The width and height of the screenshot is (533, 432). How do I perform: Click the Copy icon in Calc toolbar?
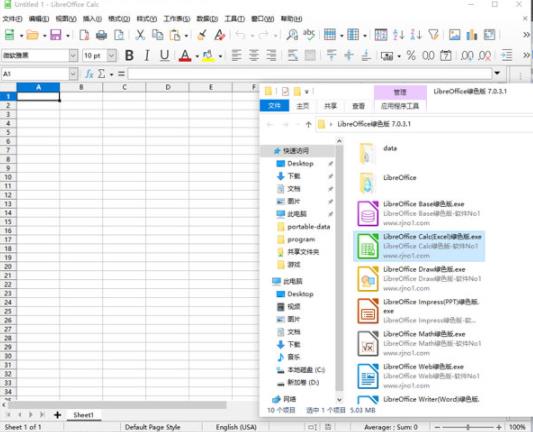(157, 35)
